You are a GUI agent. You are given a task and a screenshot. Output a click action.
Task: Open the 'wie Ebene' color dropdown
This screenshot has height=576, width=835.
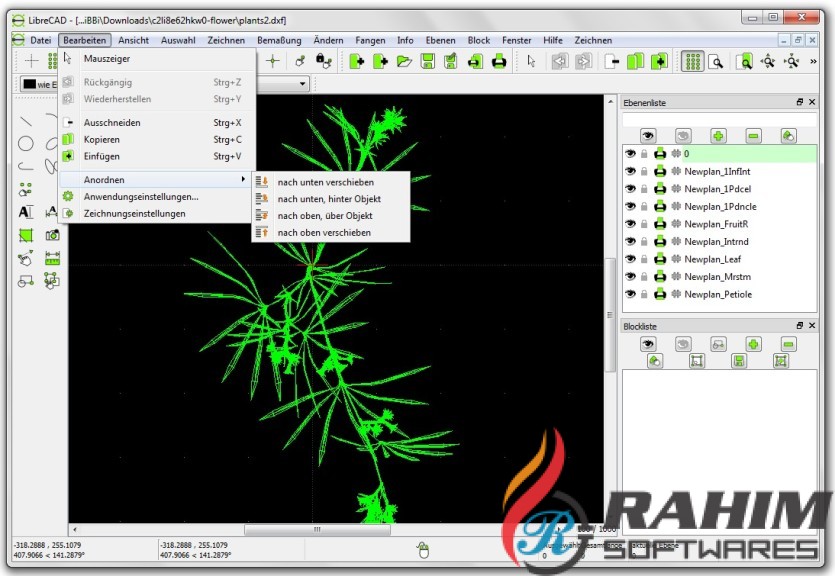(x=40, y=85)
